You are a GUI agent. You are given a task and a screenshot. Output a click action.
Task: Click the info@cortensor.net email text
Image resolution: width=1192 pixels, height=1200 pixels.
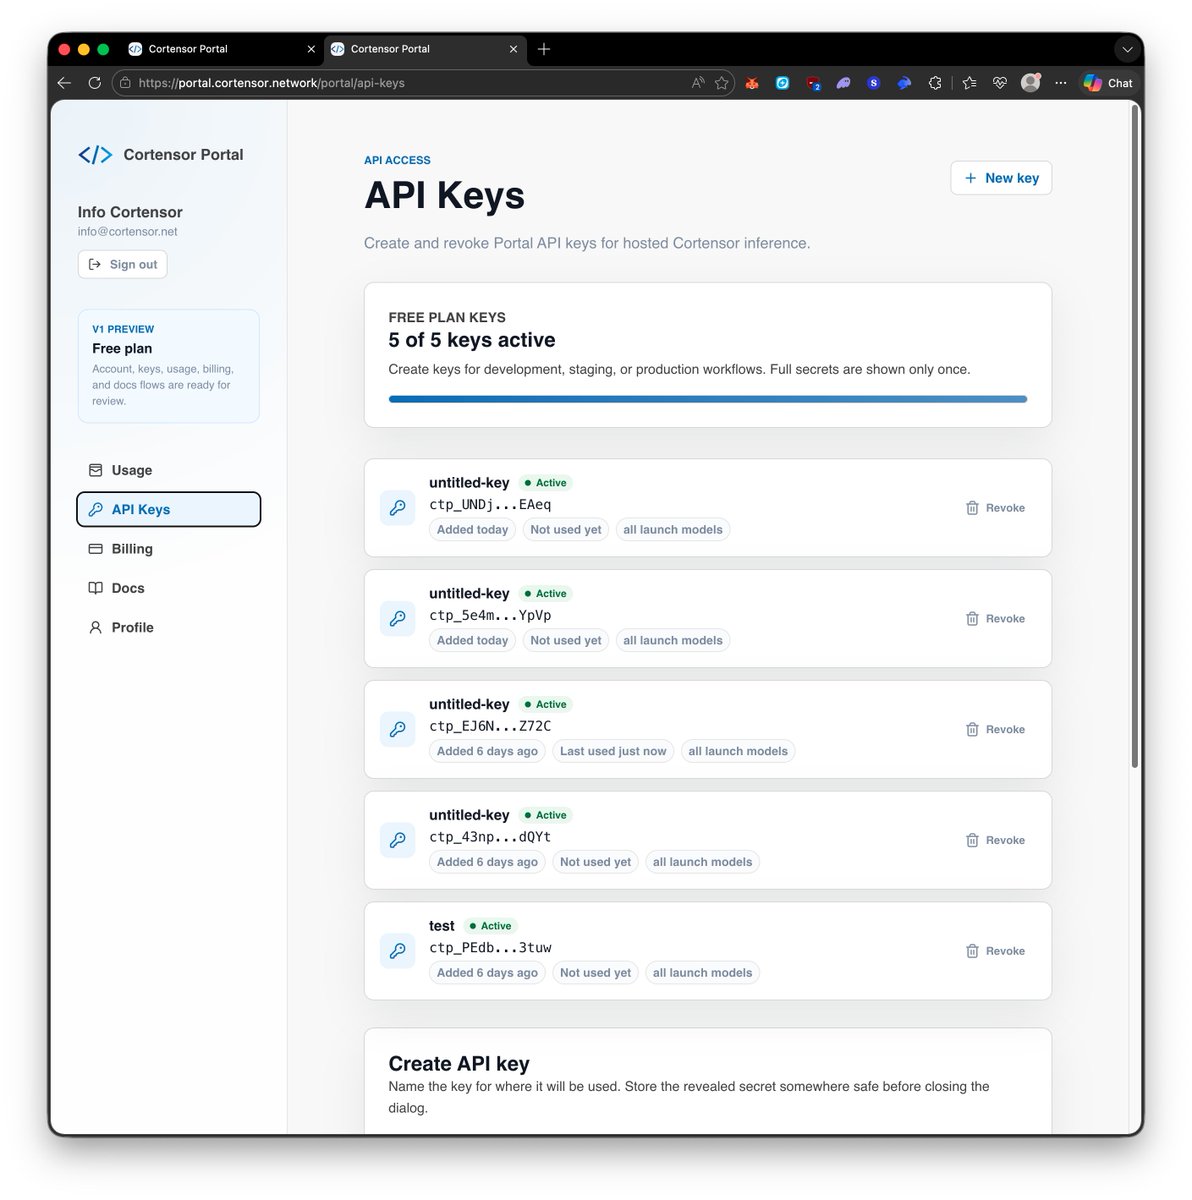127,231
